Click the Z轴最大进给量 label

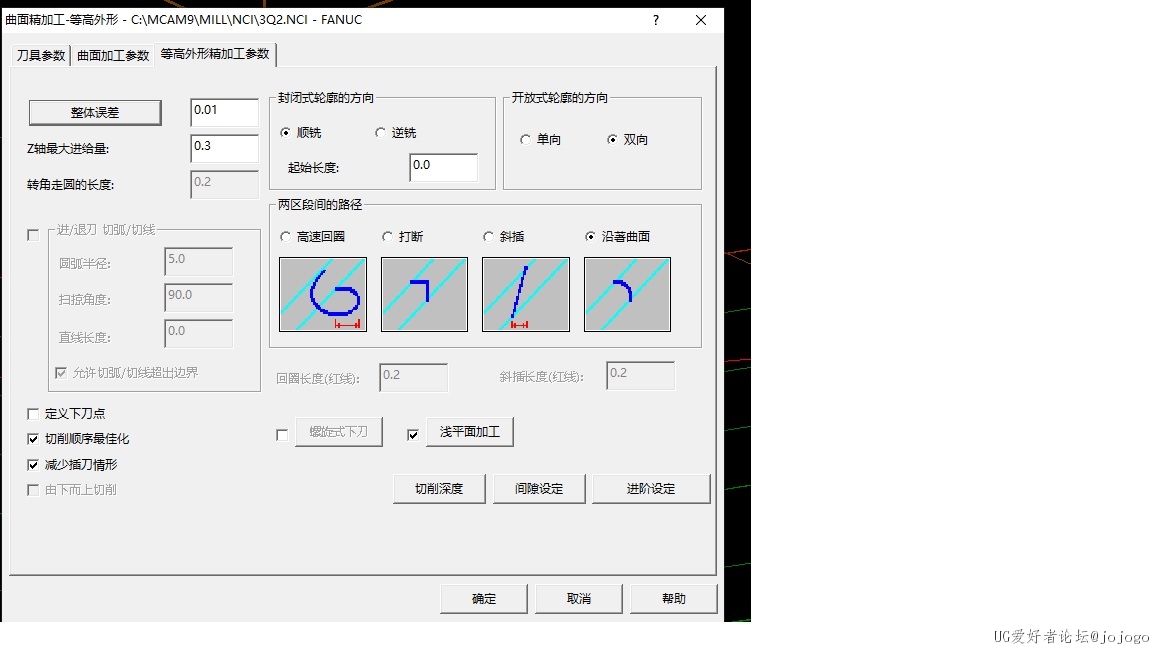click(68, 148)
